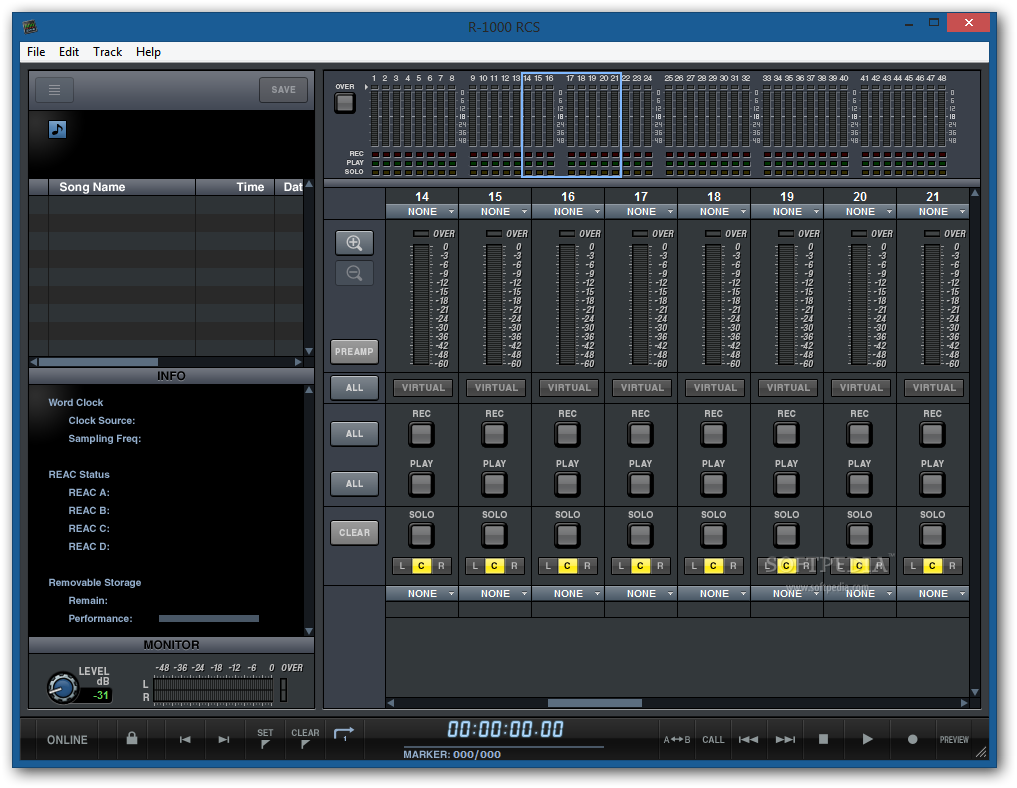Viewport: 1017px width, 788px height.
Task: Click the SET marker flag icon
Action: 265,739
